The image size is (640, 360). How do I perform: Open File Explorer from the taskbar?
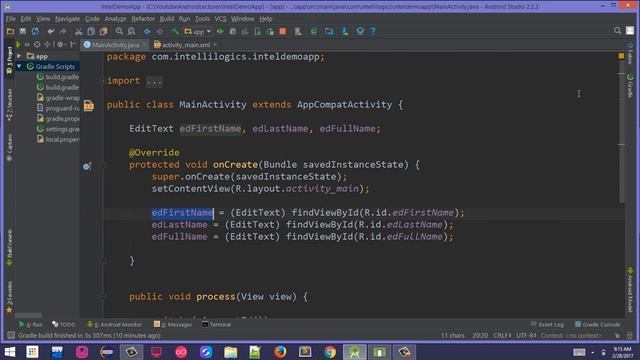tap(230, 352)
